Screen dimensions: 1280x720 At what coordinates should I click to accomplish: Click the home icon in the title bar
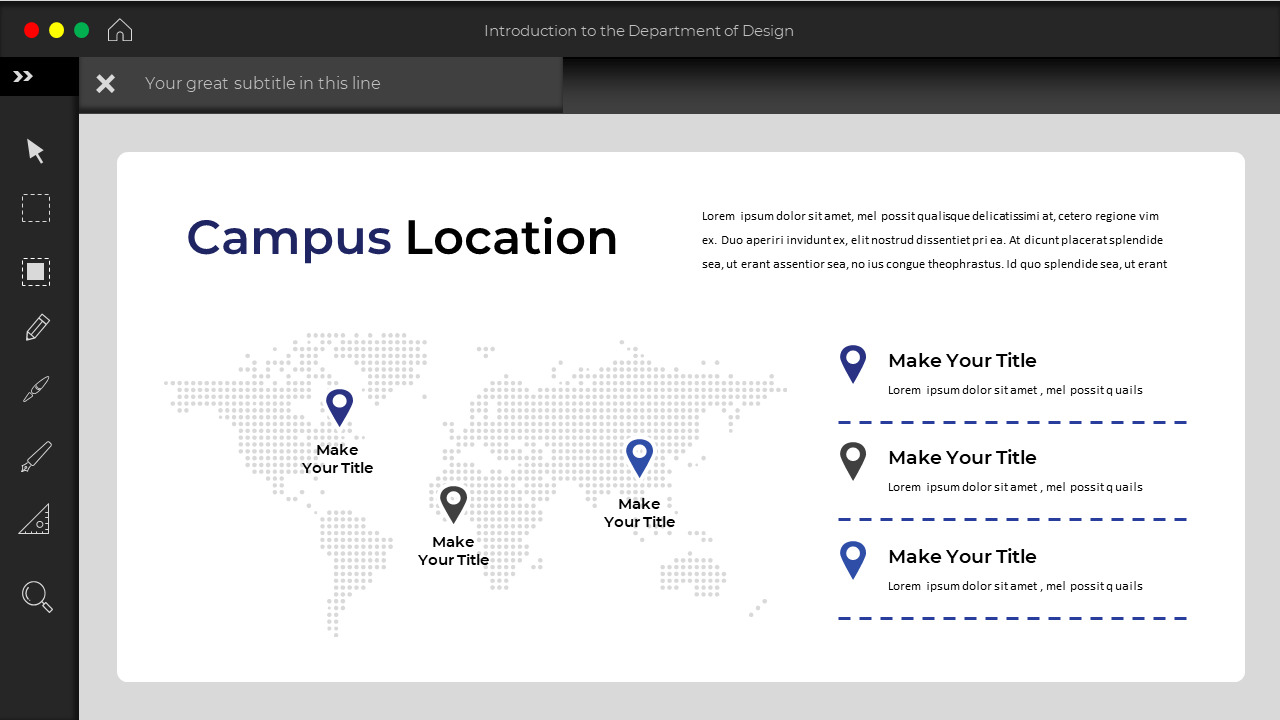tap(120, 30)
